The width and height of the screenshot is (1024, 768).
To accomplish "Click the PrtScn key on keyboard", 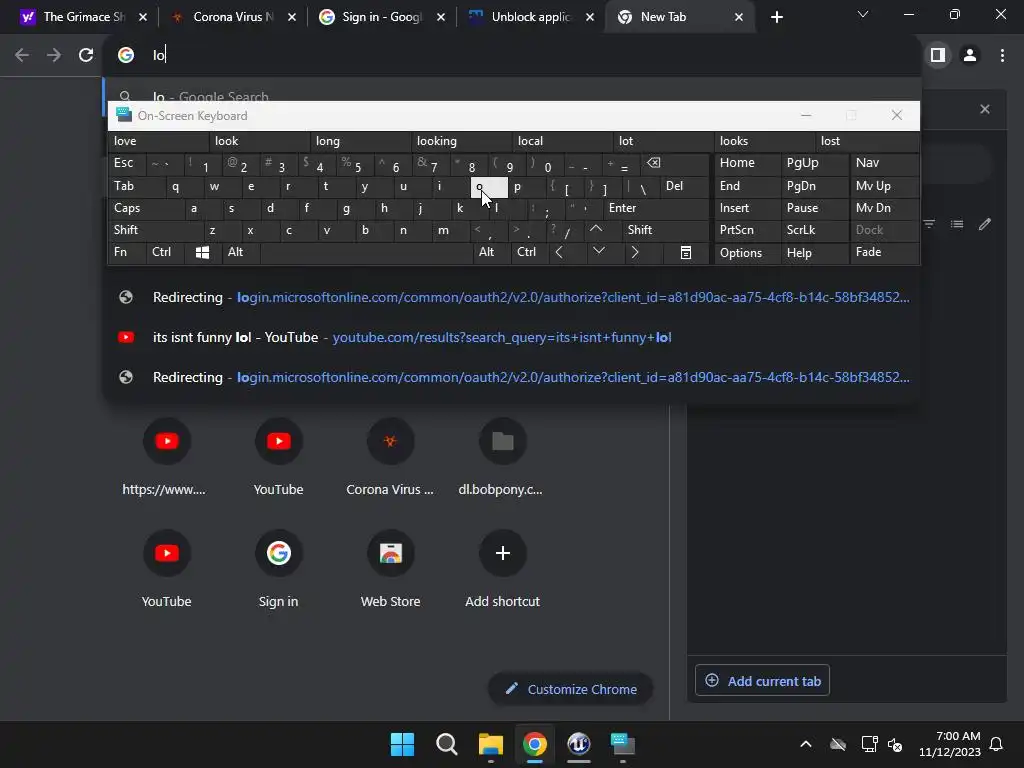I will point(747,230).
